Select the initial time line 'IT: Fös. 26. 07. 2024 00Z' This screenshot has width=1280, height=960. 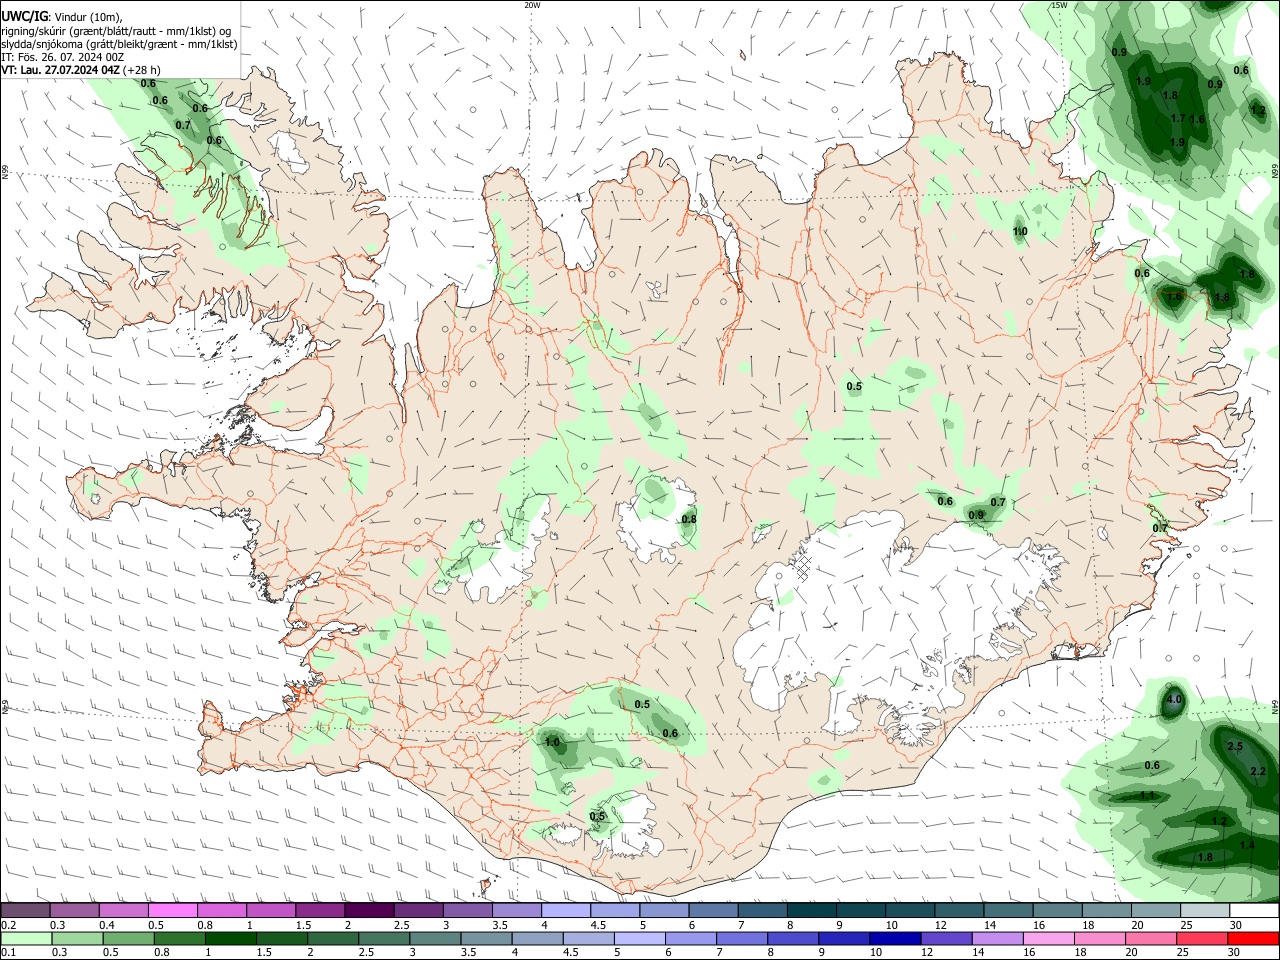coord(62,57)
